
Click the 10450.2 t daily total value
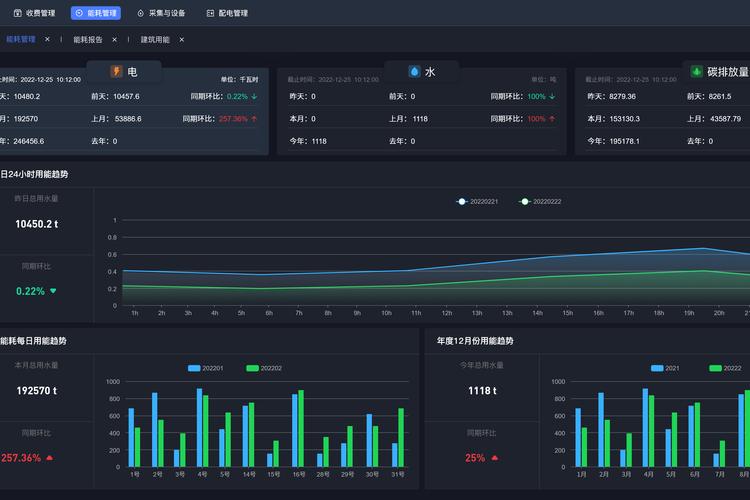point(36,224)
